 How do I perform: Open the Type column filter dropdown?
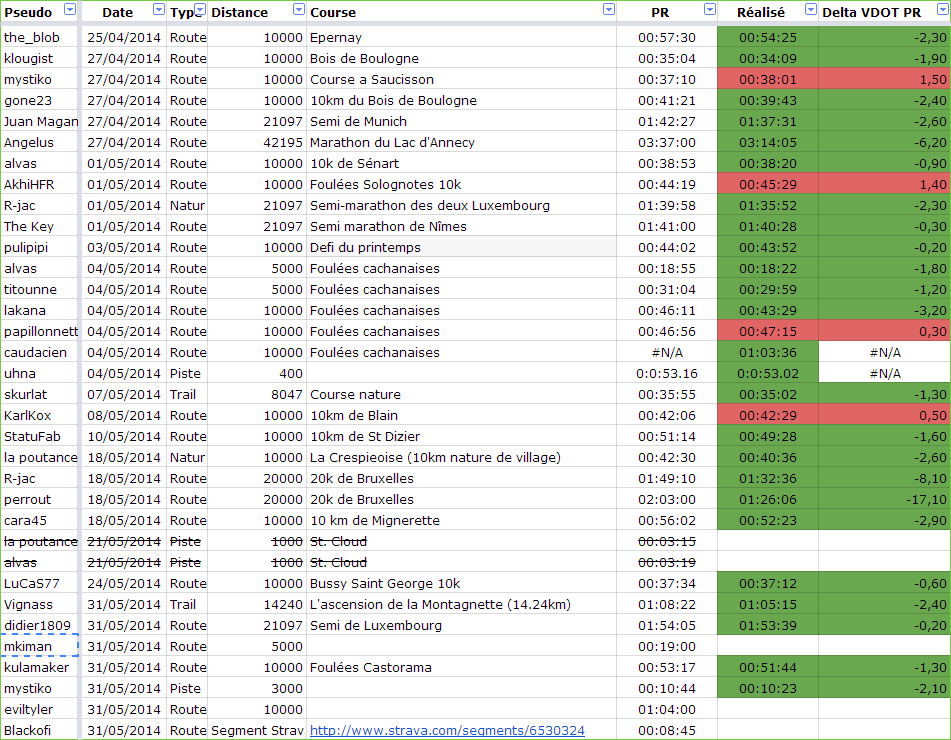click(200, 9)
